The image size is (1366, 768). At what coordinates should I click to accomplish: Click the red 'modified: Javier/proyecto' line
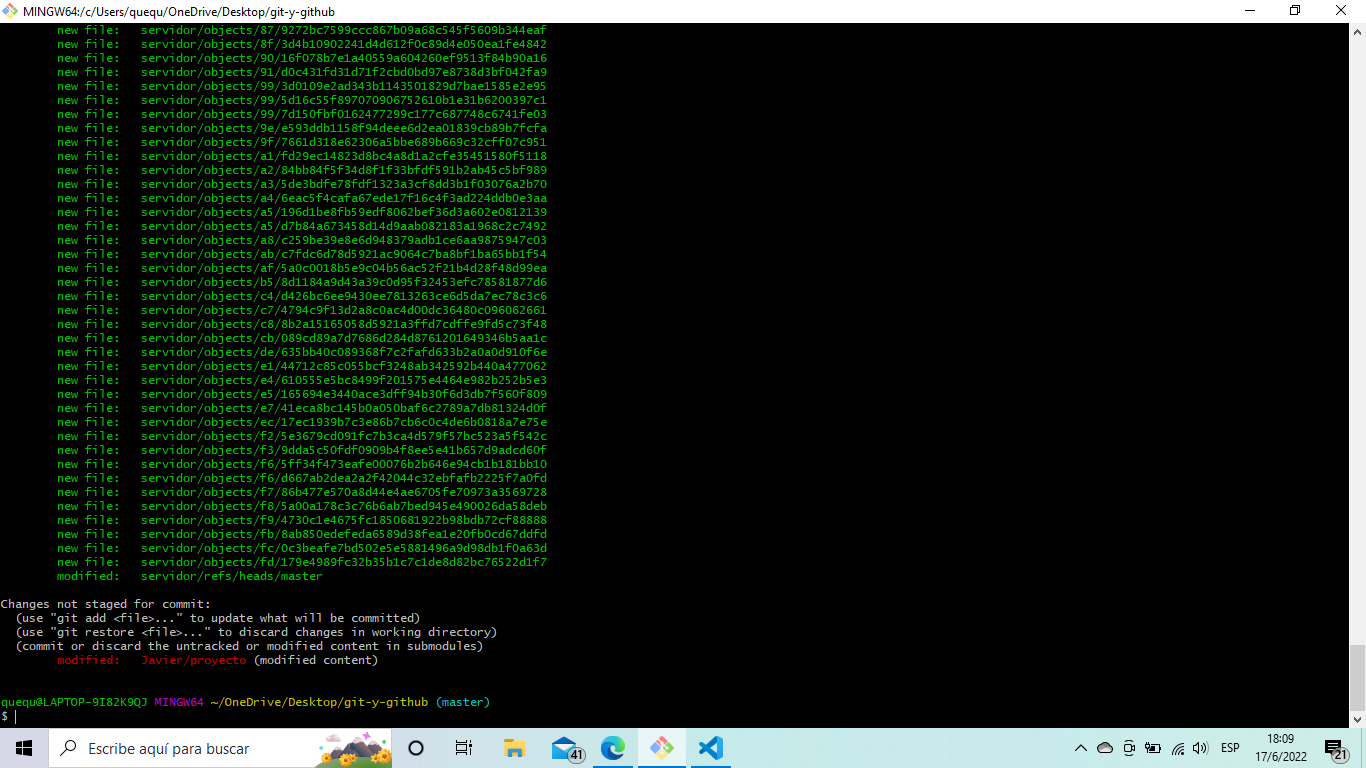(x=217, y=660)
